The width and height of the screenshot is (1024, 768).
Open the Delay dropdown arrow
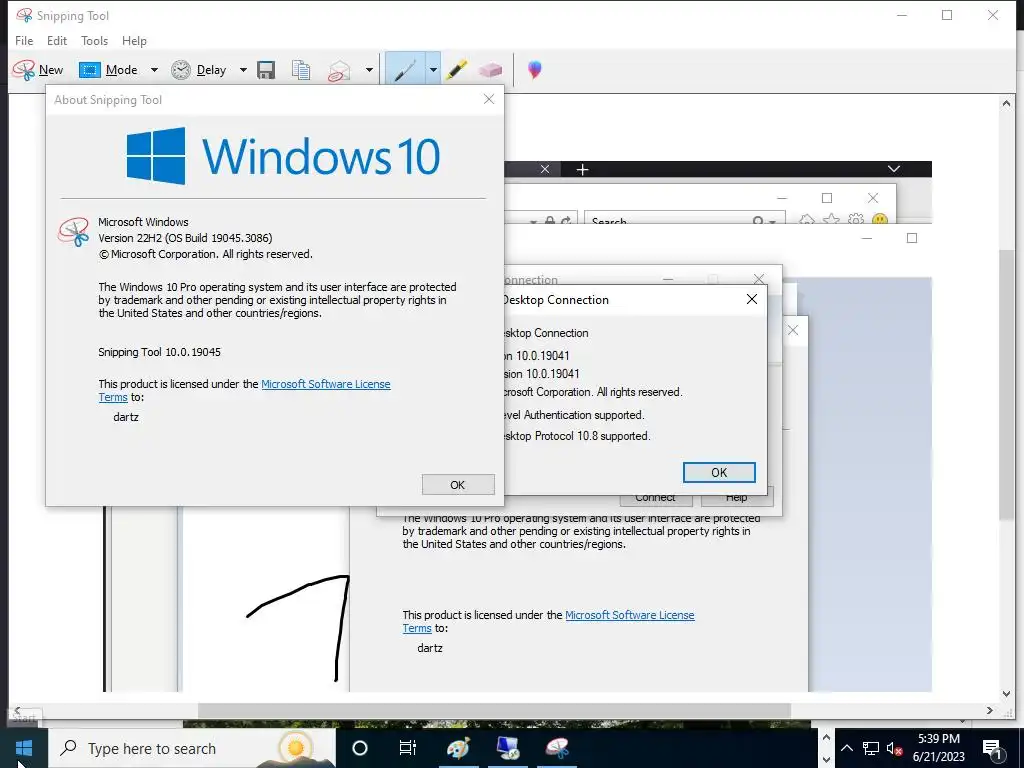click(x=243, y=70)
